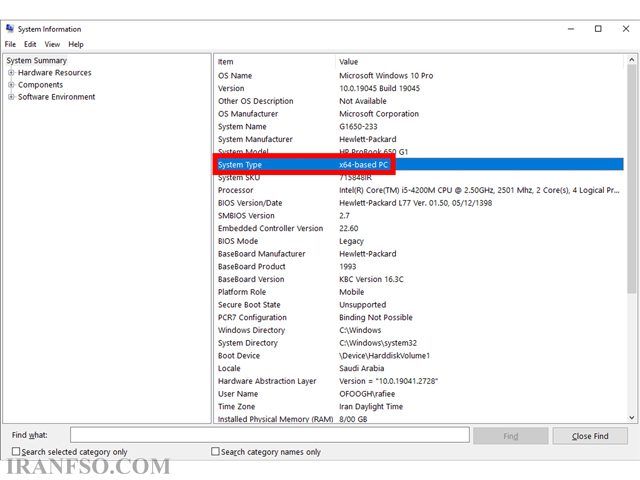Image resolution: width=640 pixels, height=480 pixels.
Task: Enable Search selected category only checkbox
Action: pyautogui.click(x=16, y=451)
